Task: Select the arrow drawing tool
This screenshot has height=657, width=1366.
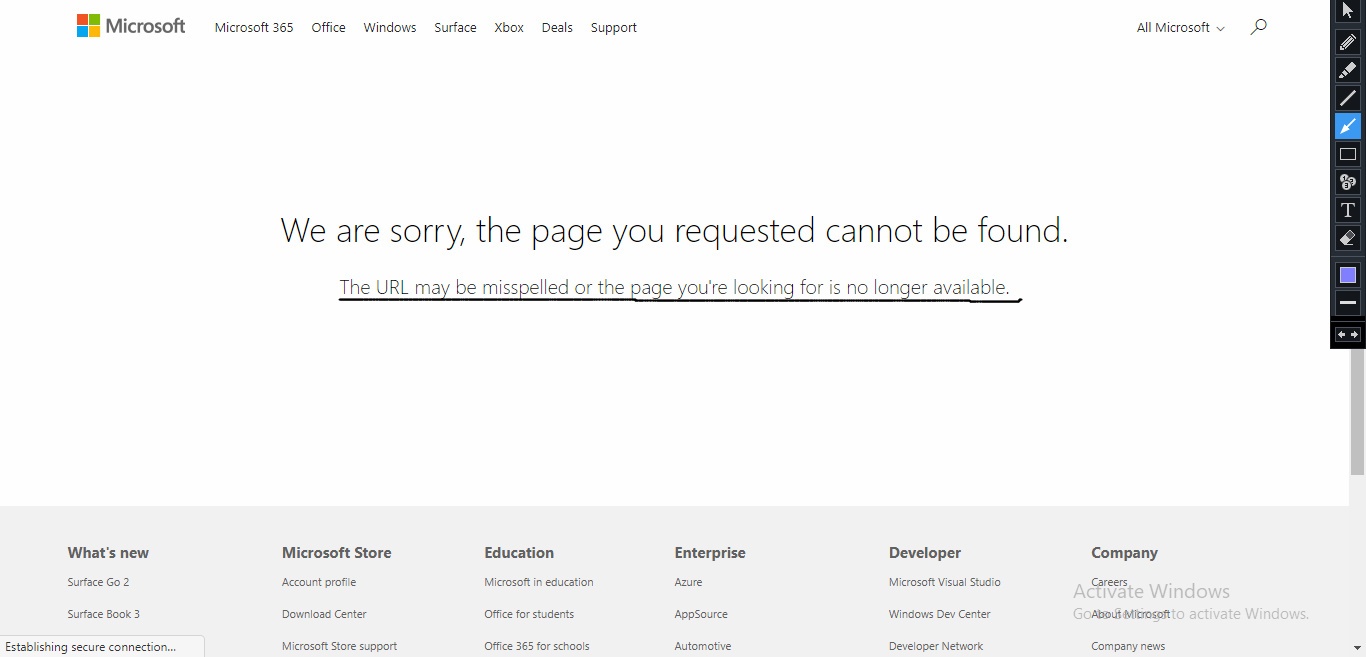Action: (1347, 126)
